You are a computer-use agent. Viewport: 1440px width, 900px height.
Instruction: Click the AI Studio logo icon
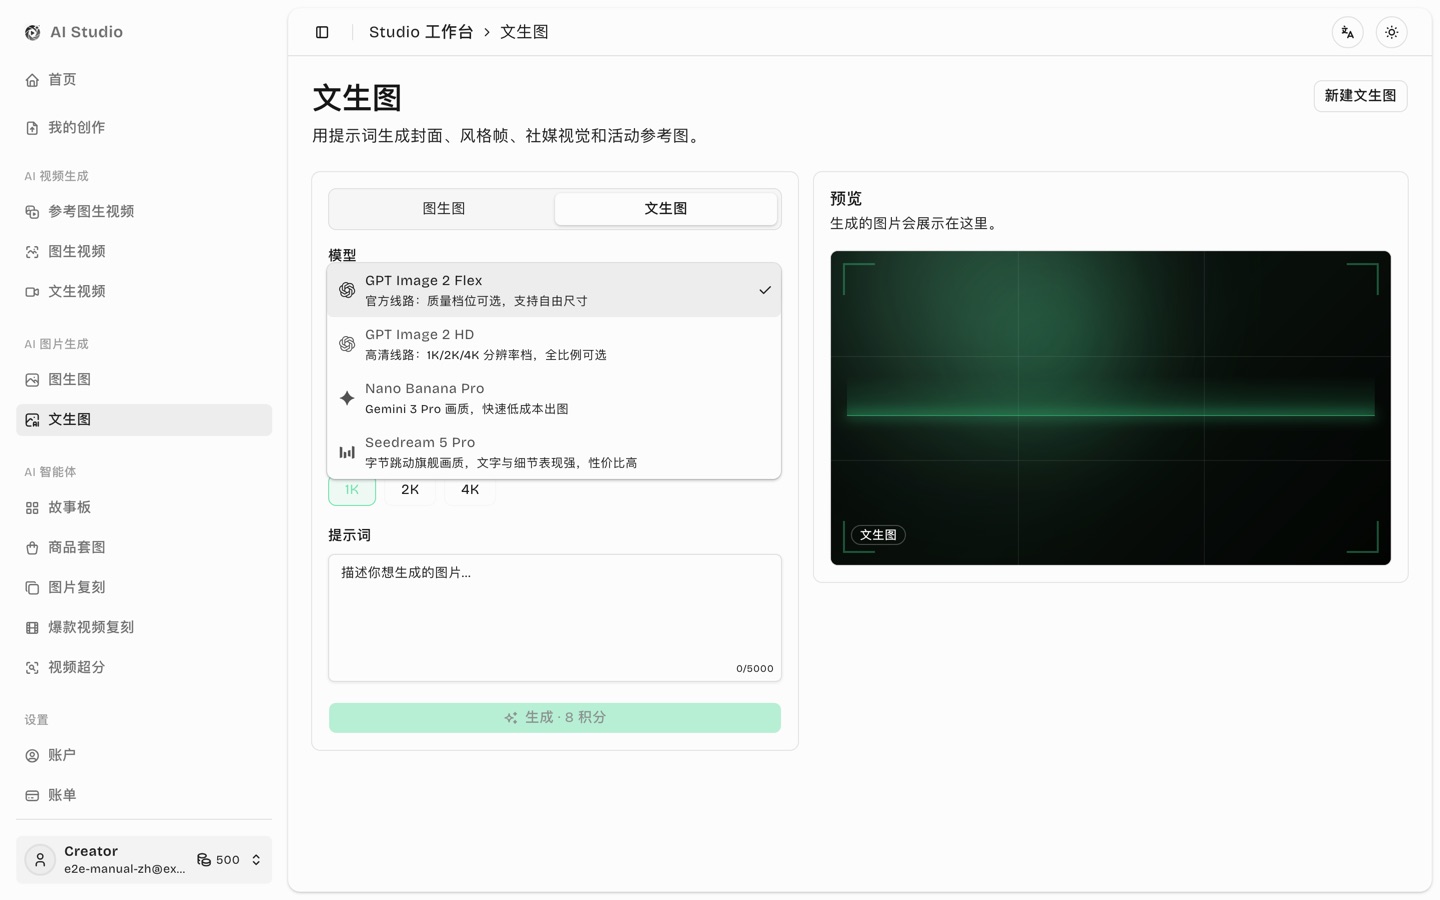pyautogui.click(x=32, y=32)
